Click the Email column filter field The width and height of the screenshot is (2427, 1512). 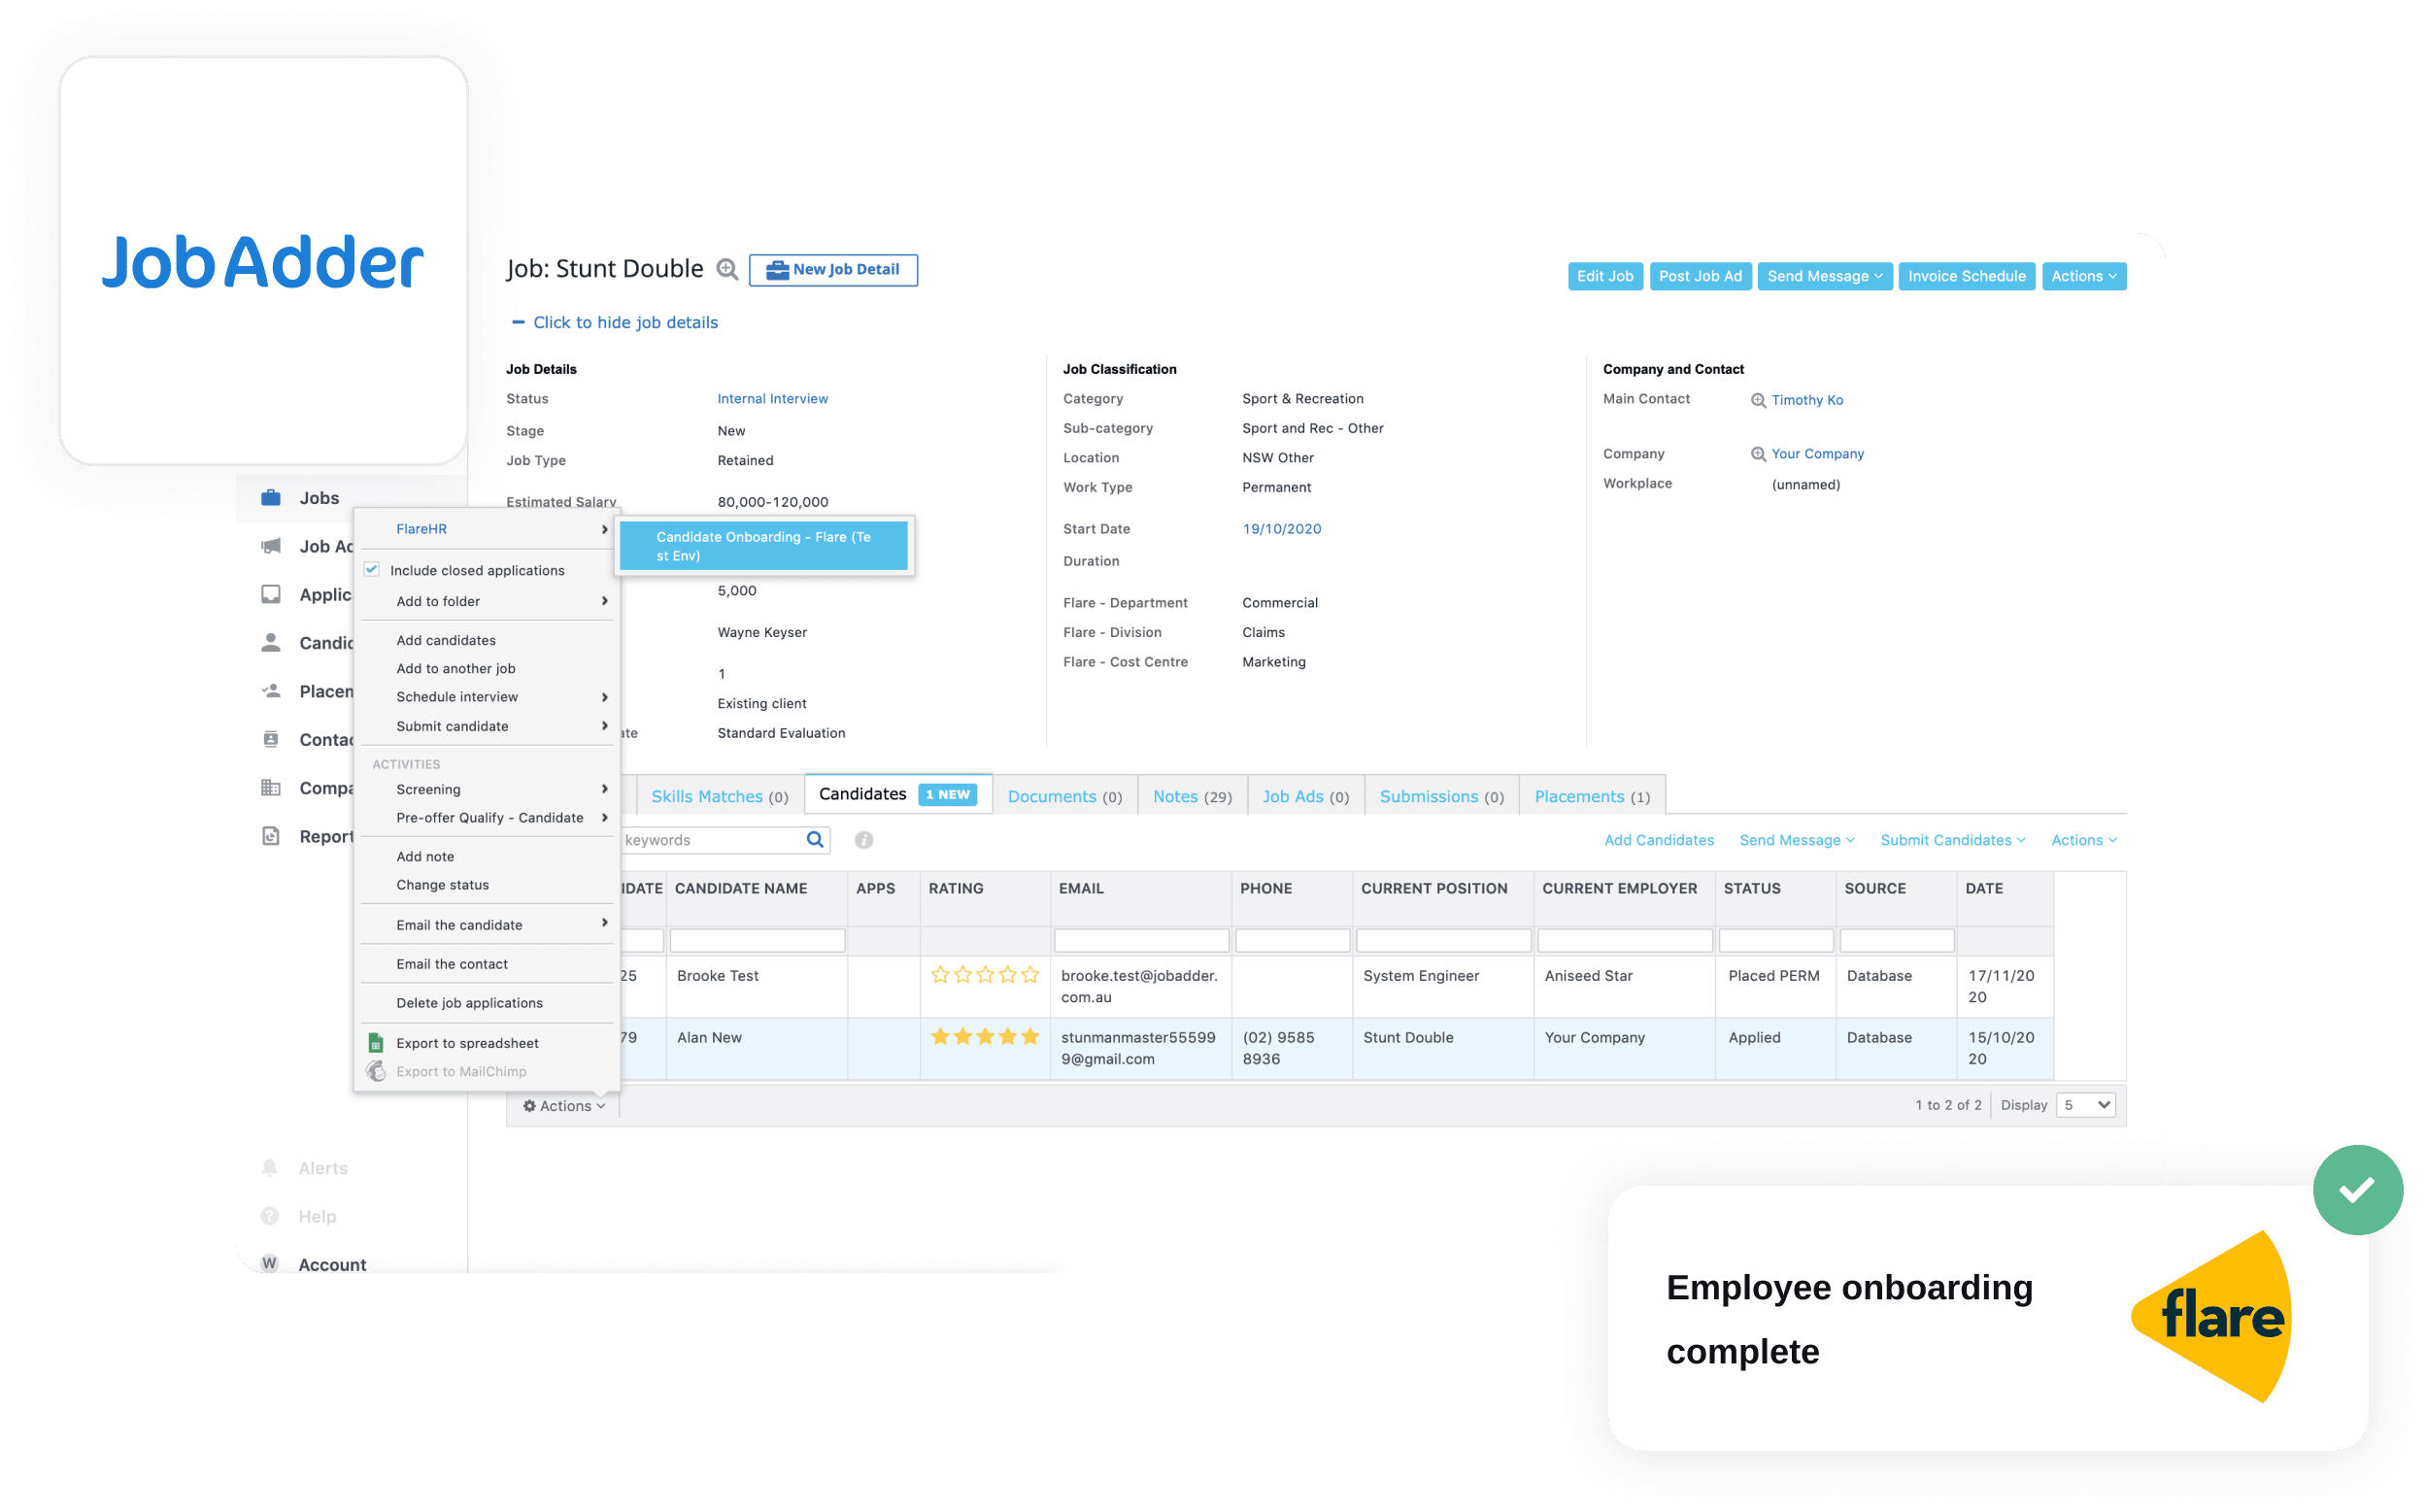(x=1141, y=940)
